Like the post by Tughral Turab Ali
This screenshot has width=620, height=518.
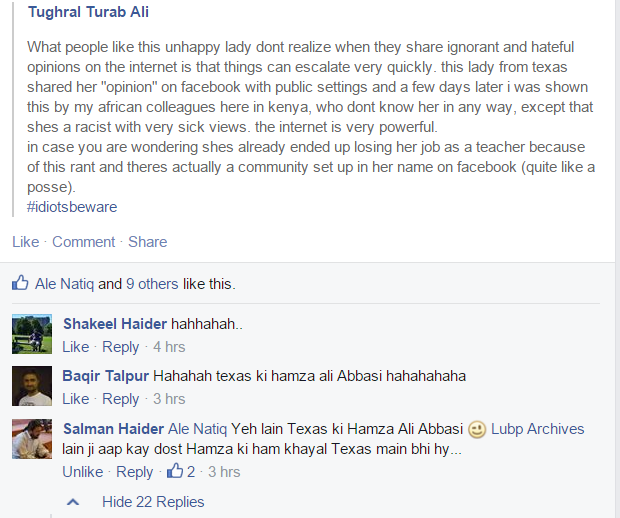[26, 242]
